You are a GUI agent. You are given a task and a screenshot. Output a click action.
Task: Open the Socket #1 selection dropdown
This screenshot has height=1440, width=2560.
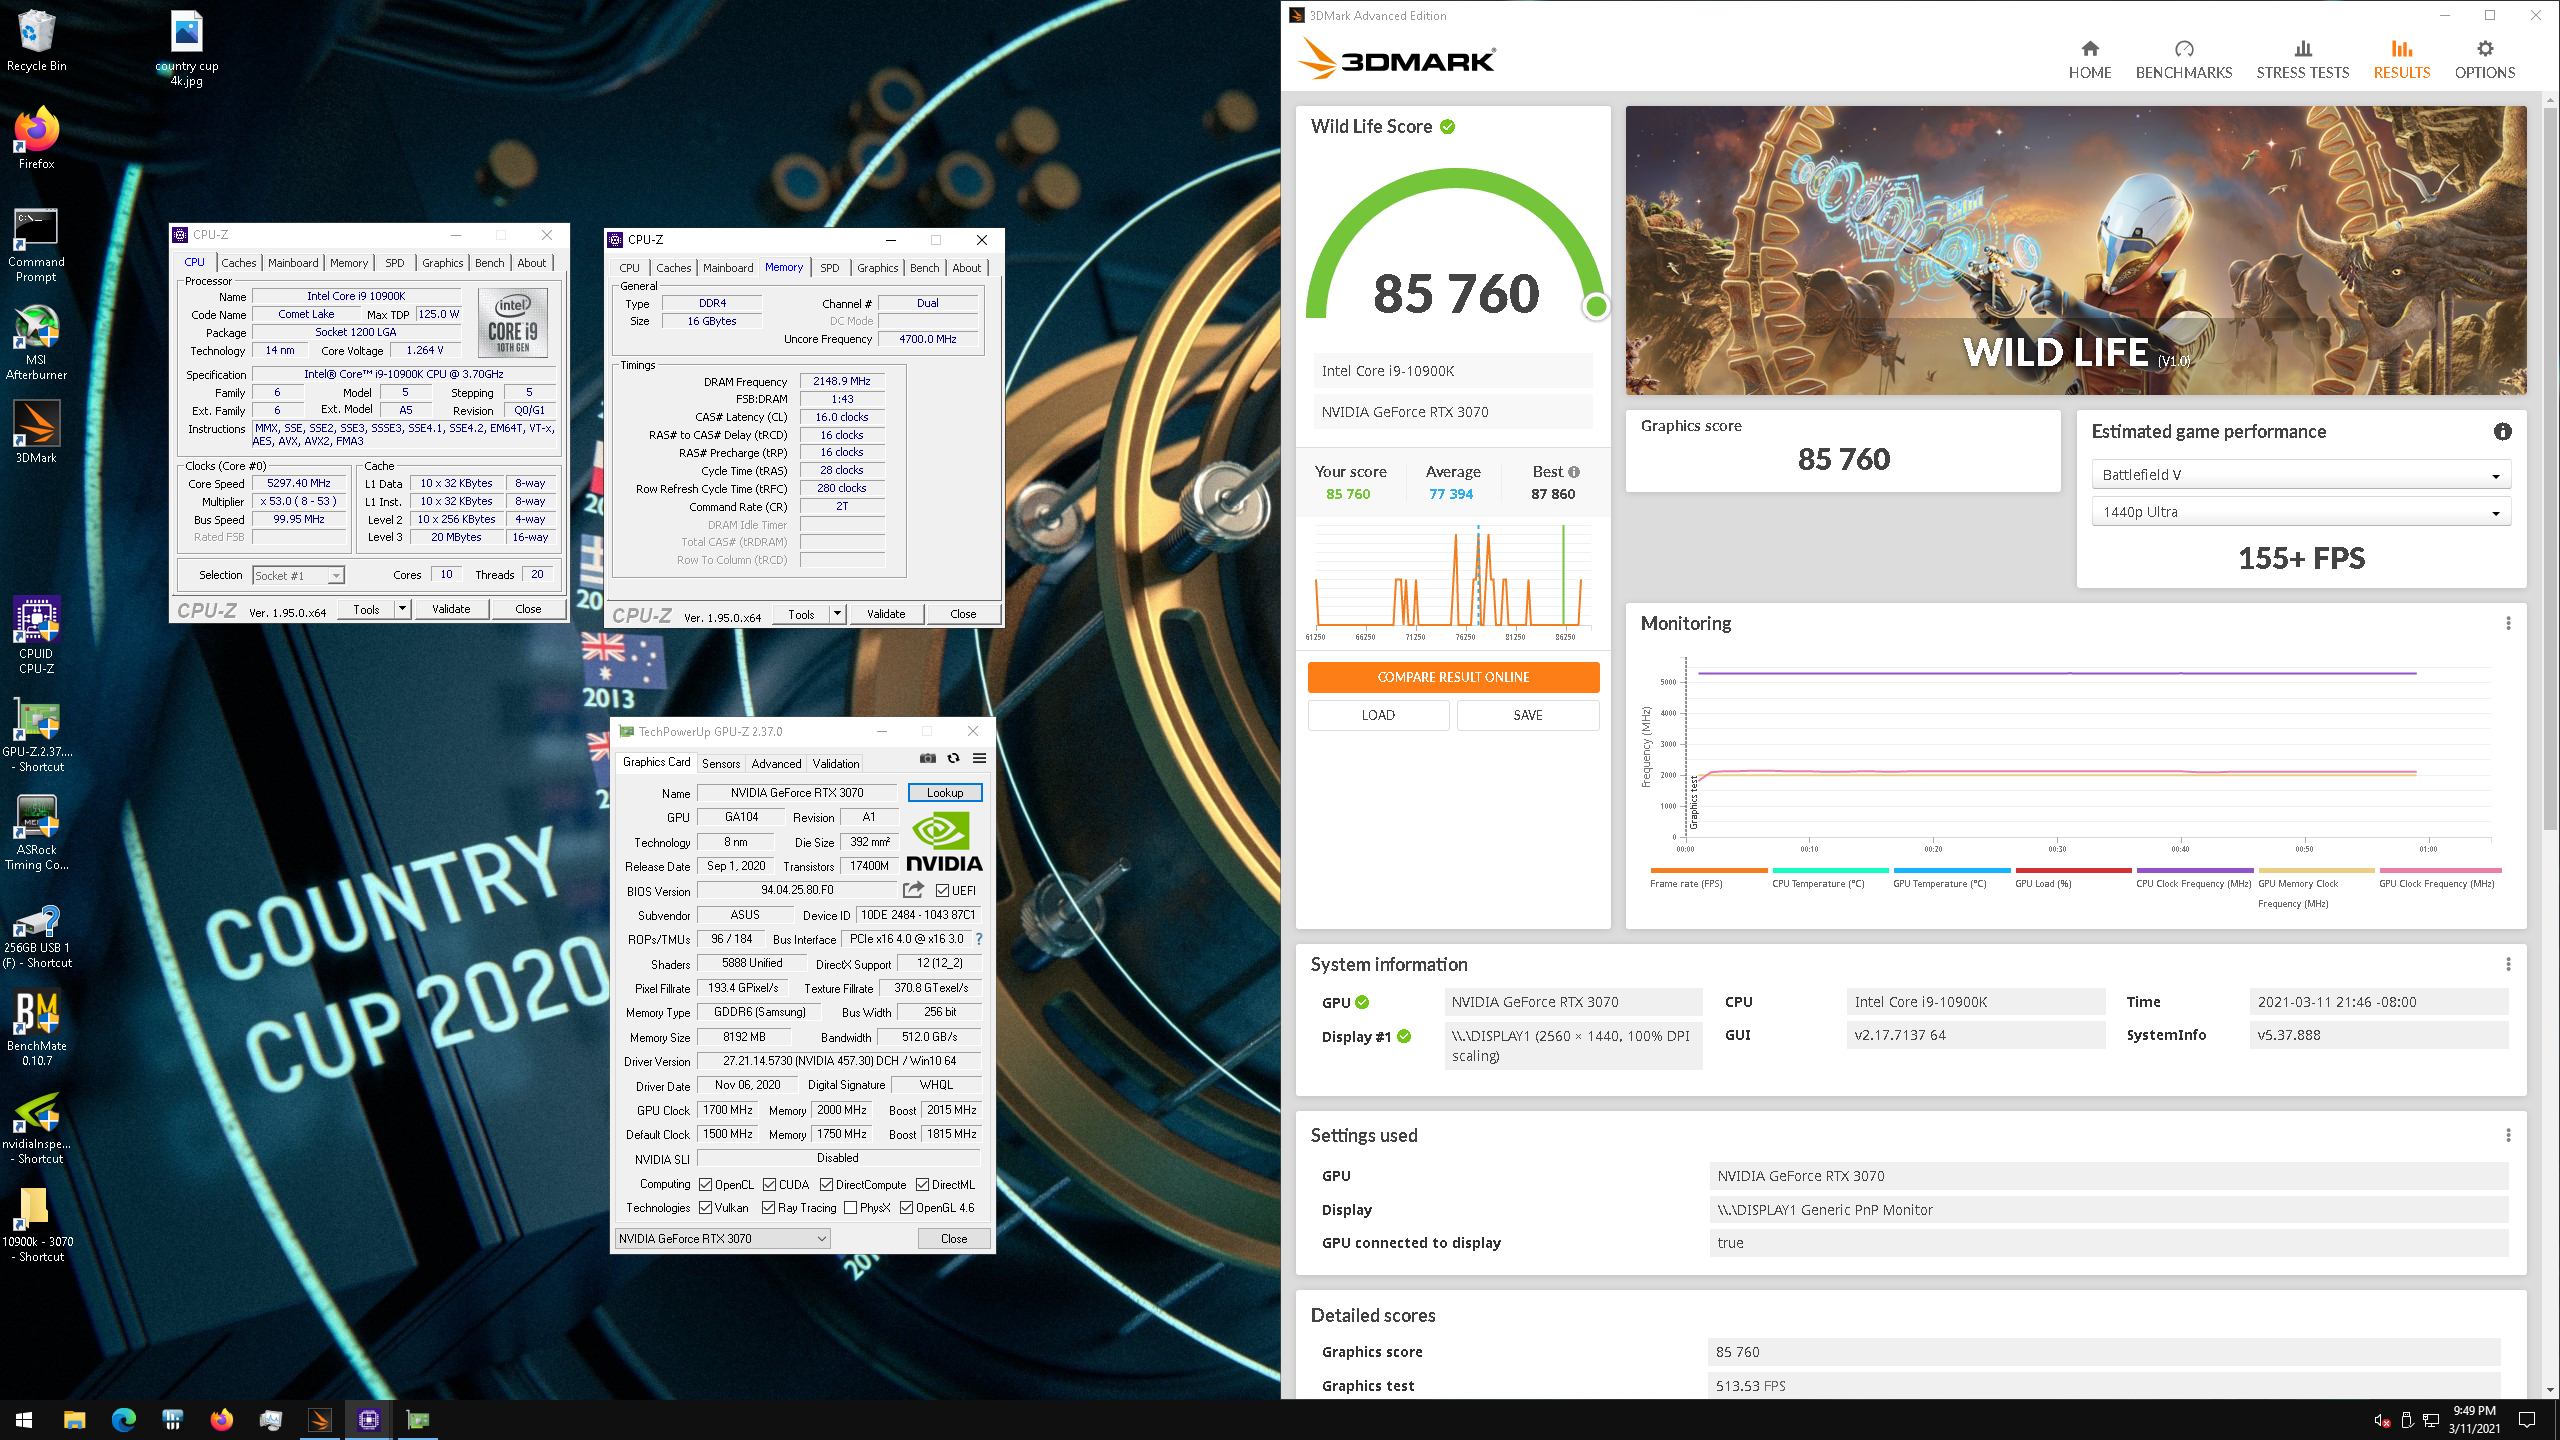(x=298, y=575)
